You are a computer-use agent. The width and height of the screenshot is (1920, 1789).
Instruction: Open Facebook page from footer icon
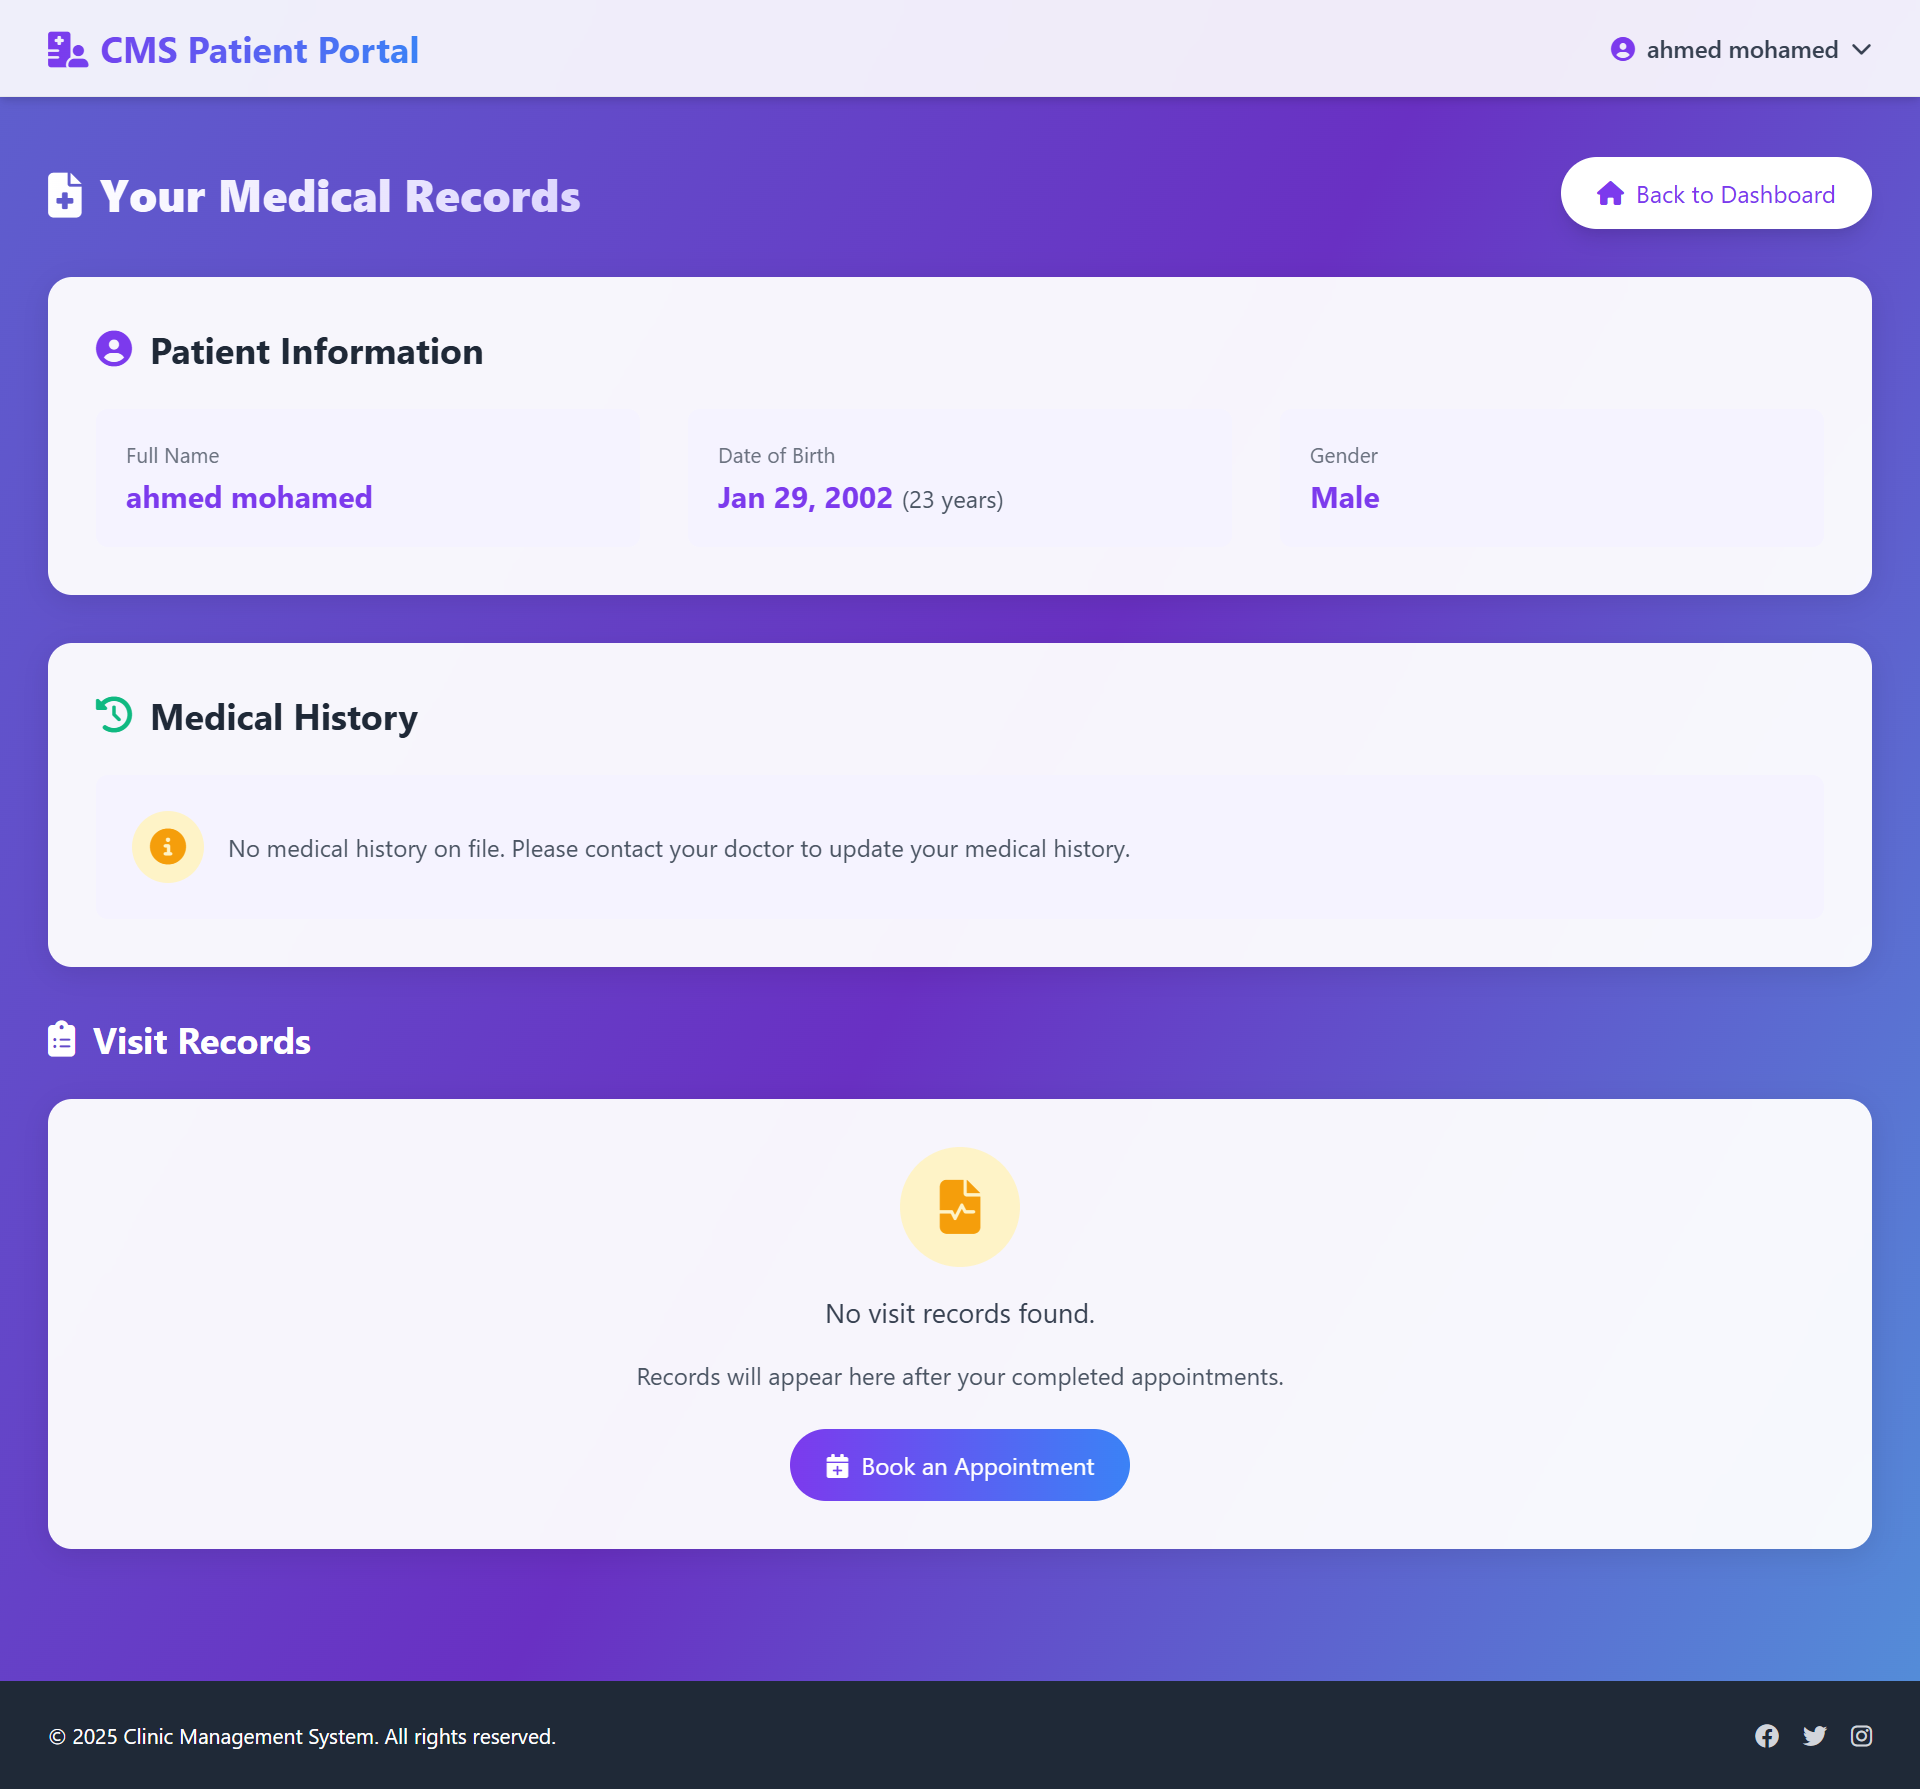[1767, 1736]
